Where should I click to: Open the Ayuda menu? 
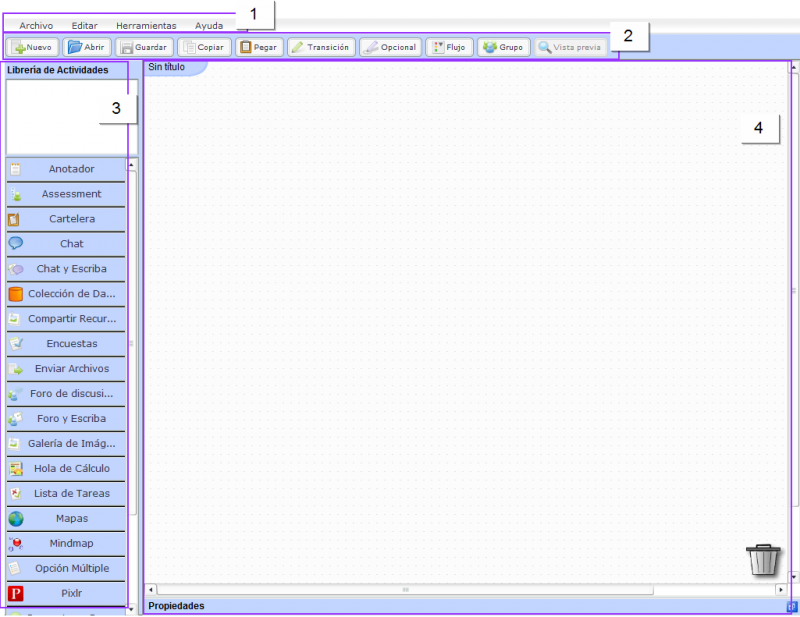(209, 25)
